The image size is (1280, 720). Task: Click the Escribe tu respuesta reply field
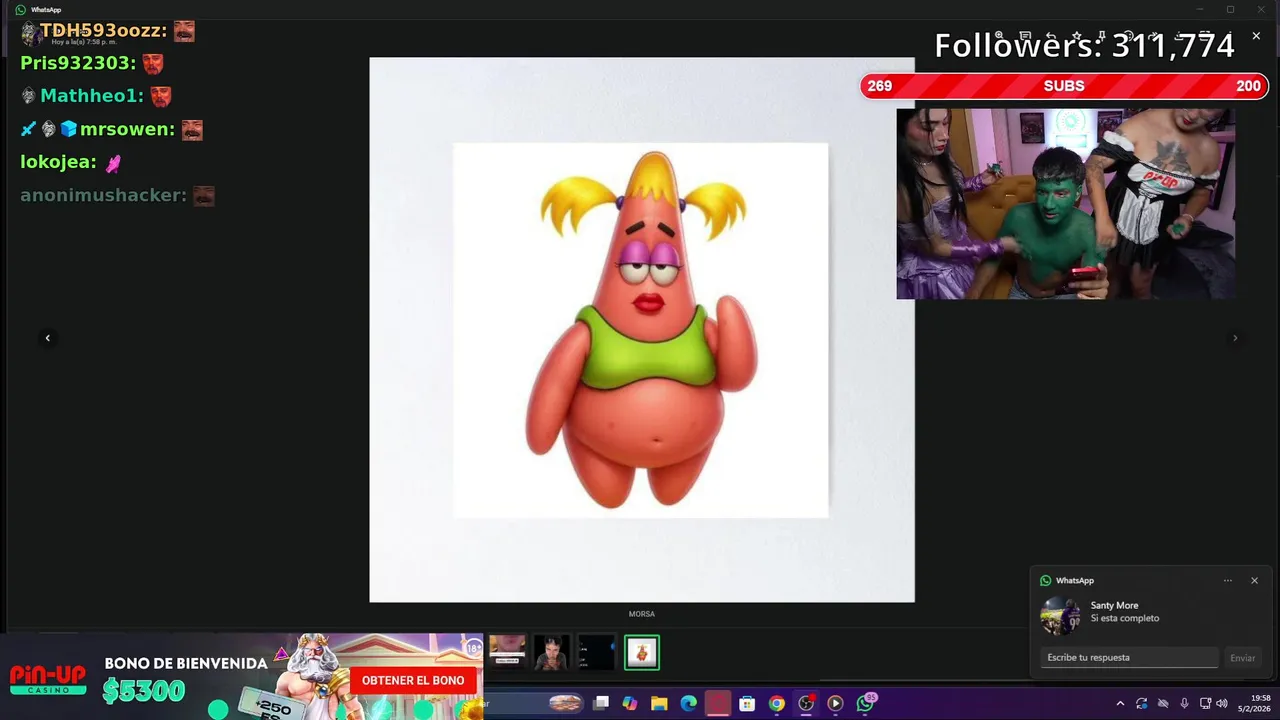coord(1130,657)
